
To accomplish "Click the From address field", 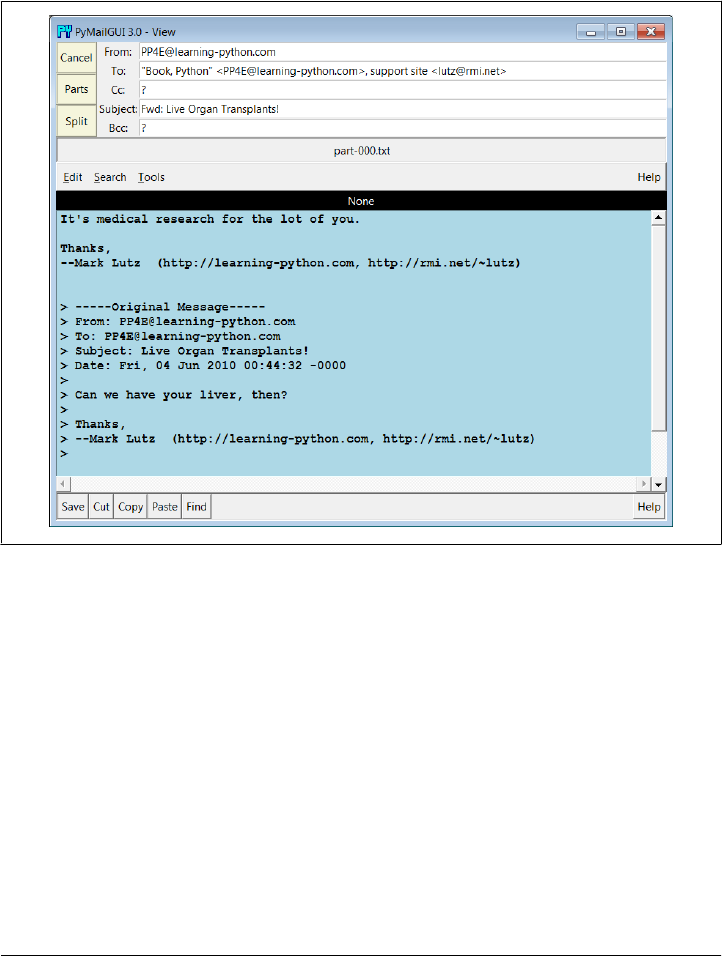I will 402,52.
